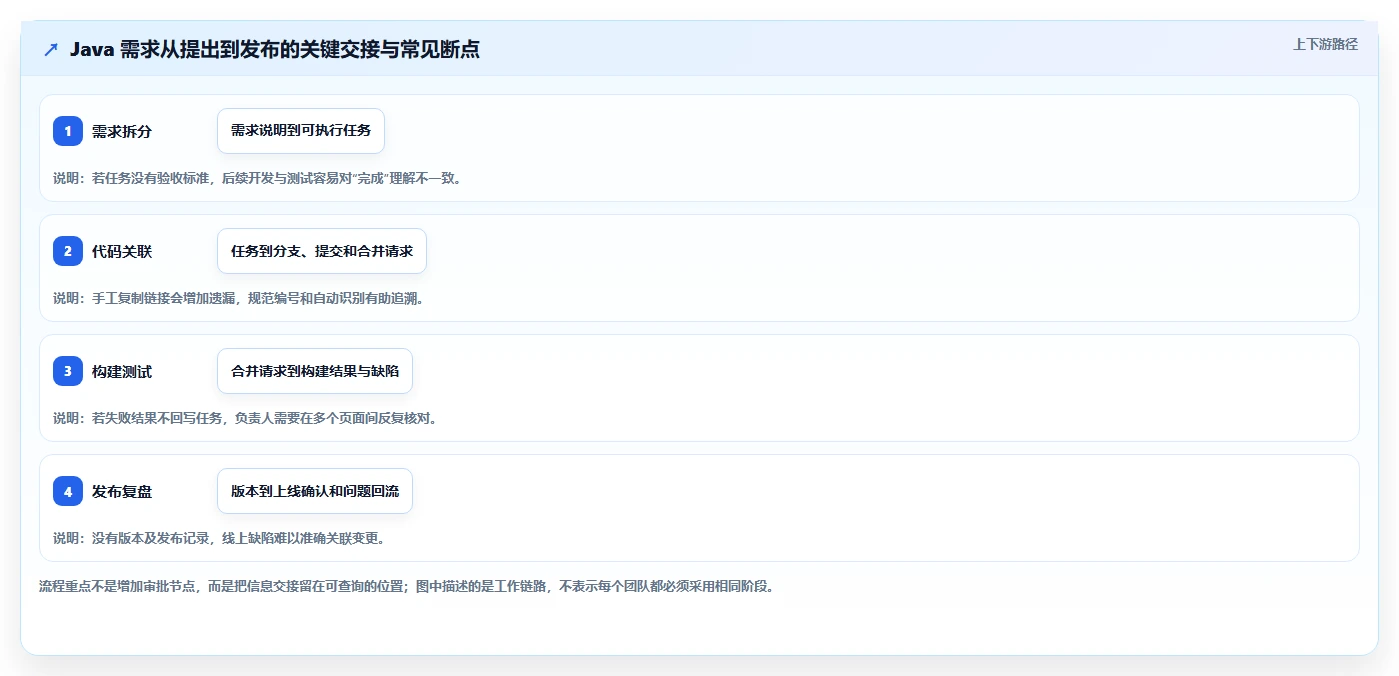The width and height of the screenshot is (1399, 676).
Task: Click the 发布复盘 step title
Action: [x=122, y=491]
